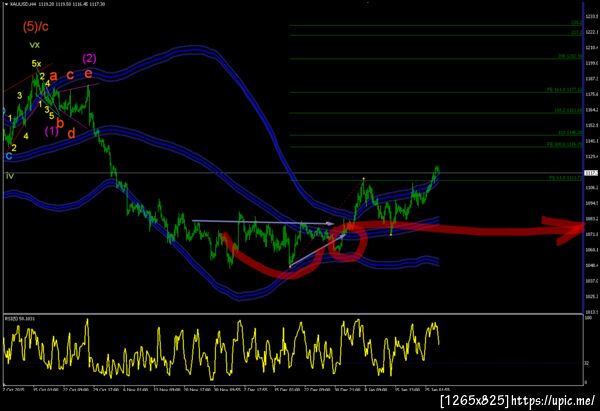
Task: Select the orange letter b label
Action: pyautogui.click(x=60, y=123)
